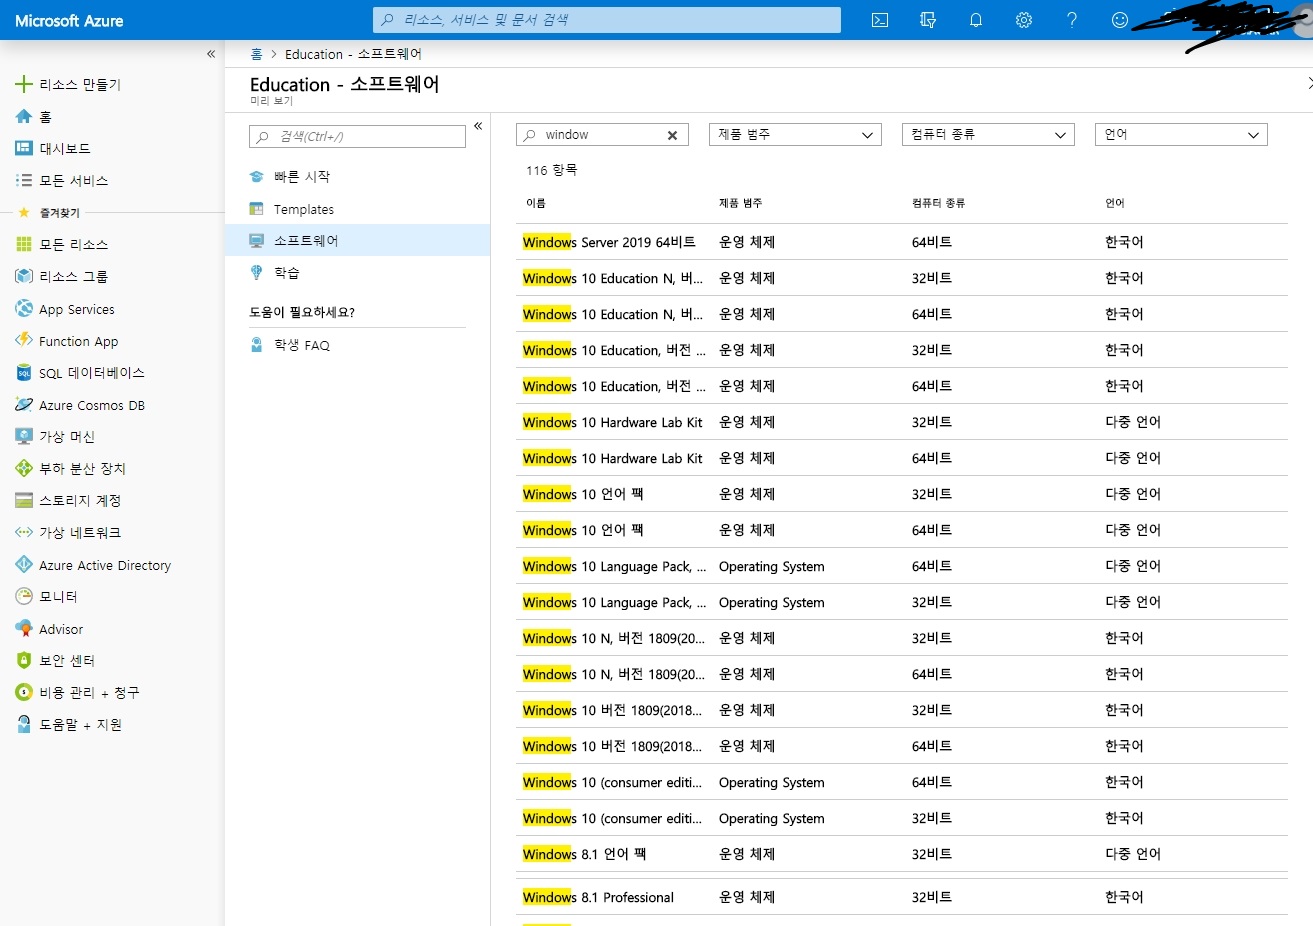Open 학생 FAQ link
The image size is (1313, 926).
pyautogui.click(x=302, y=345)
